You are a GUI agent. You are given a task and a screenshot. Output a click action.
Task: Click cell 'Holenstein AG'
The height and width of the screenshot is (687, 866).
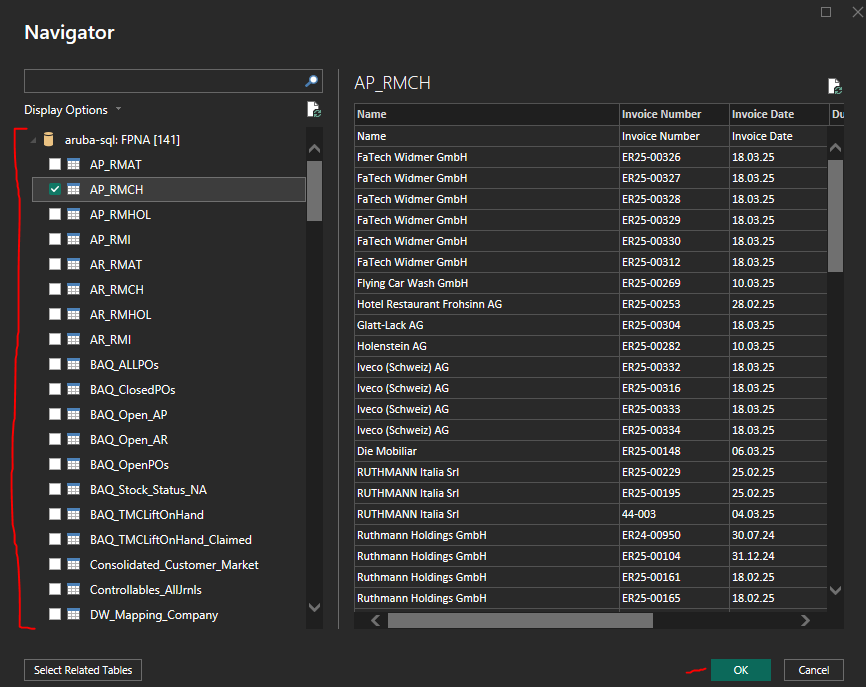click(x=487, y=346)
